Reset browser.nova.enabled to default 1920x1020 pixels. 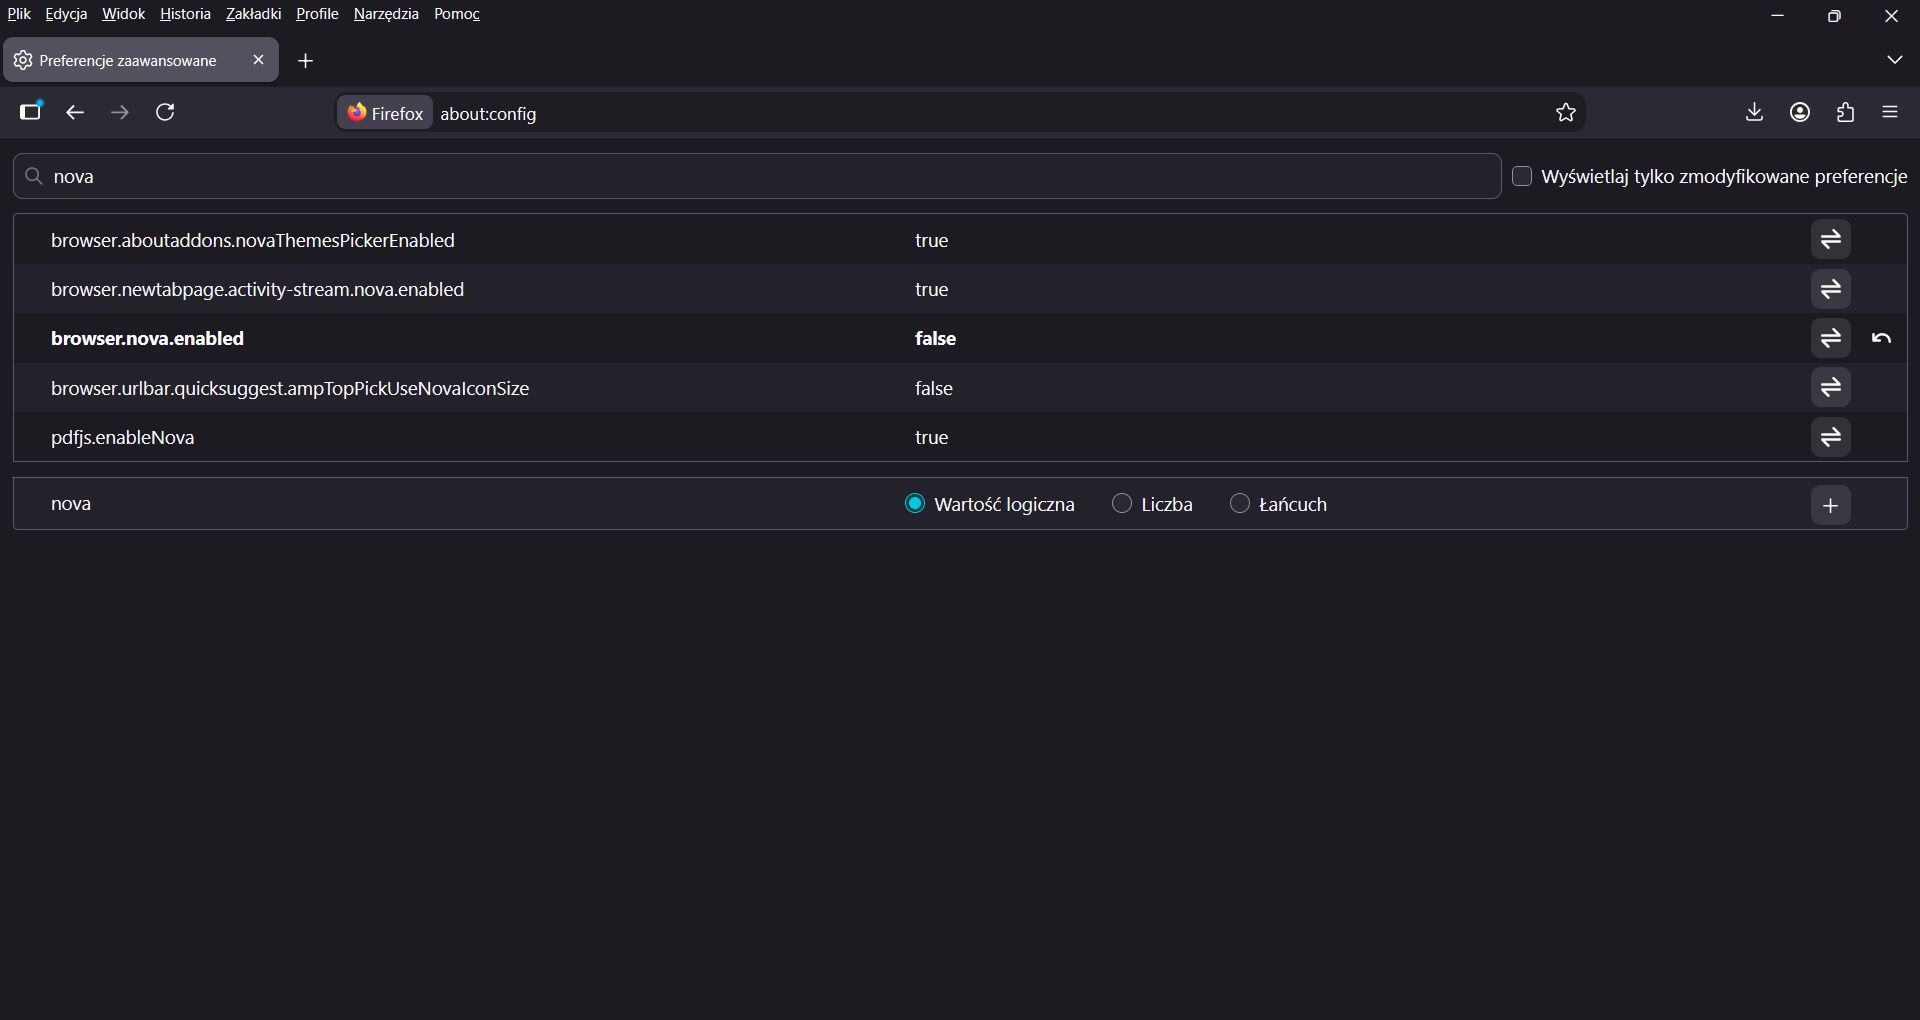[1881, 338]
